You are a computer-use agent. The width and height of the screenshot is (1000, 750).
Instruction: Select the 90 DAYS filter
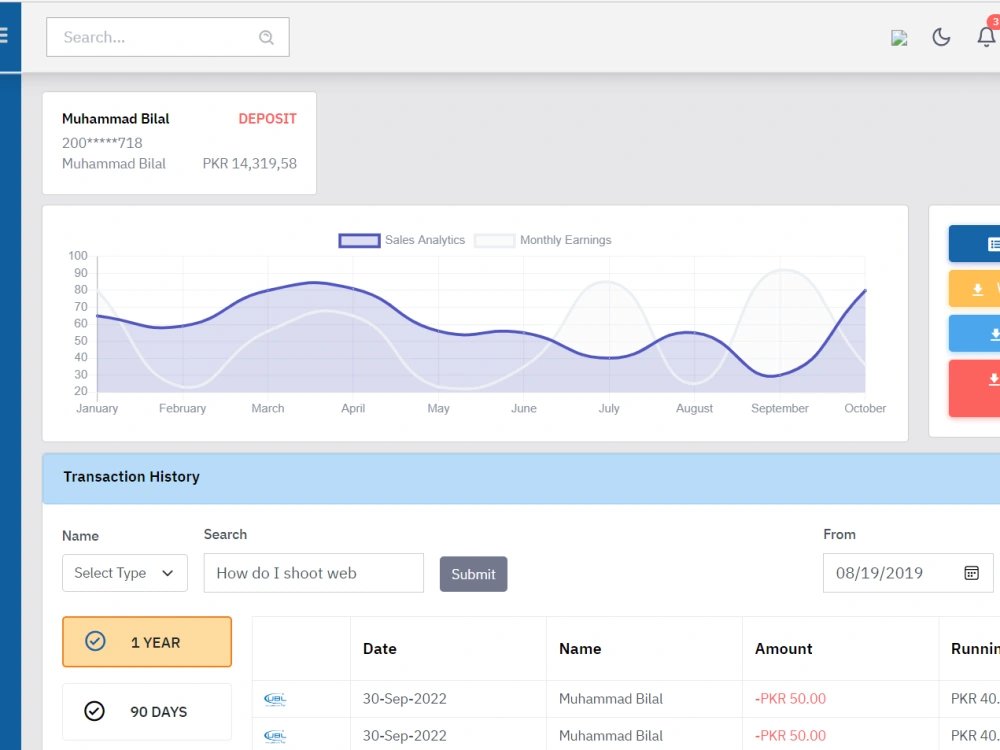click(x=147, y=711)
